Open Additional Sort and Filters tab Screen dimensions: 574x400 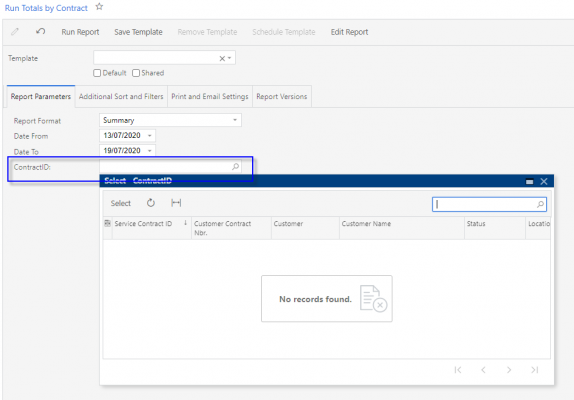(x=121, y=97)
